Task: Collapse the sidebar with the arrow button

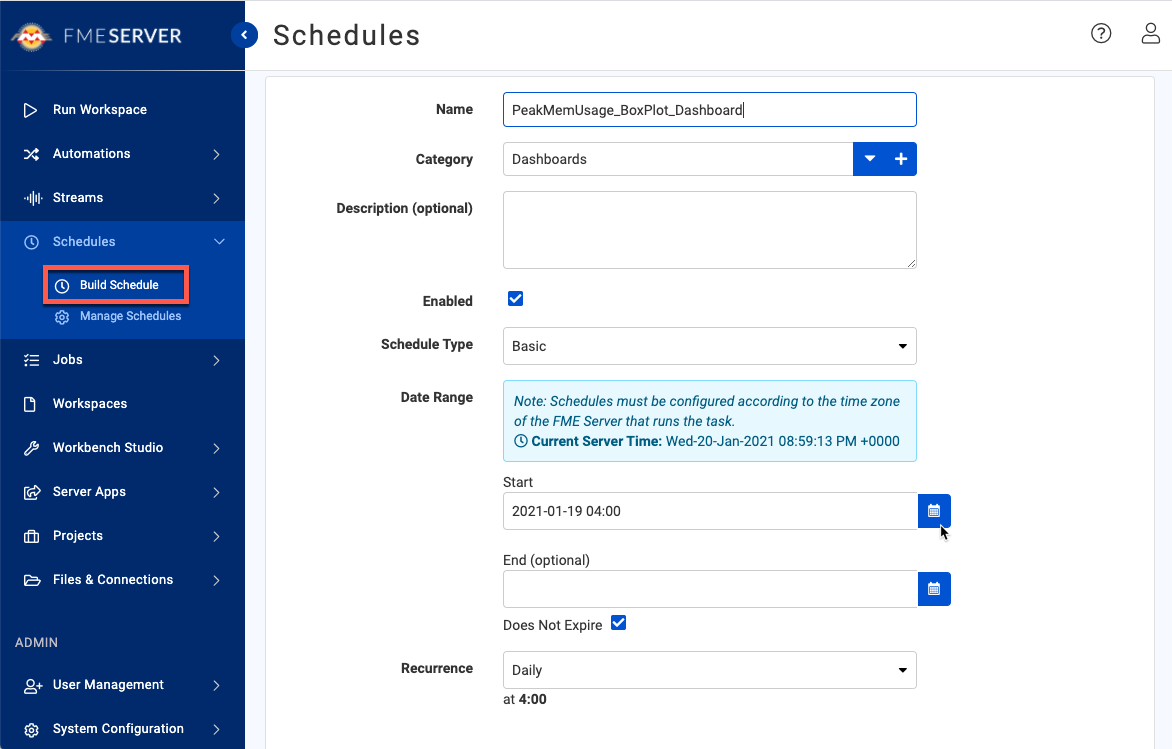Action: point(244,35)
